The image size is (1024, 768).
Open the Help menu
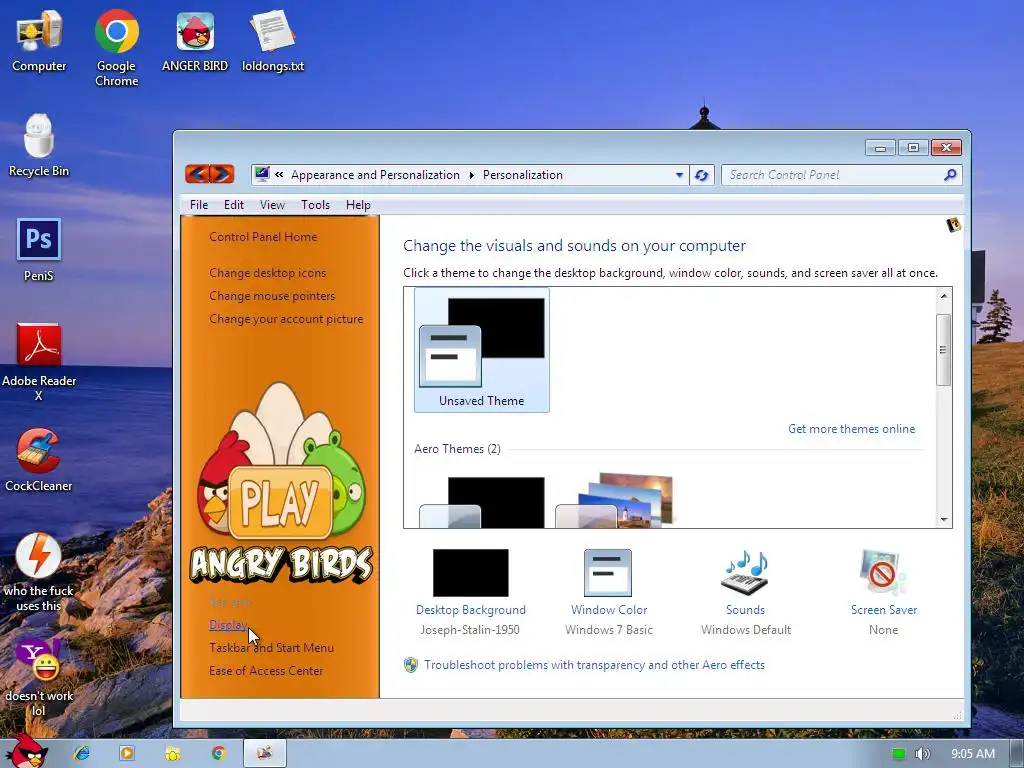358,204
